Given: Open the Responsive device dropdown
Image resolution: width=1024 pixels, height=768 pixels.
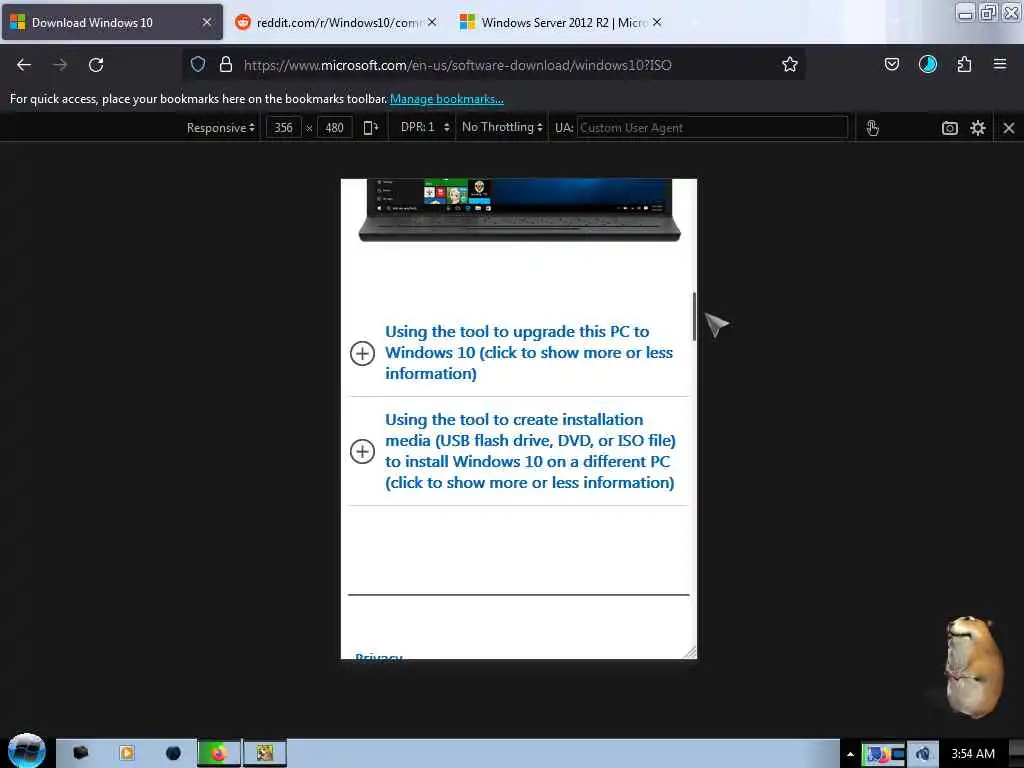Looking at the screenshot, I should (221, 127).
